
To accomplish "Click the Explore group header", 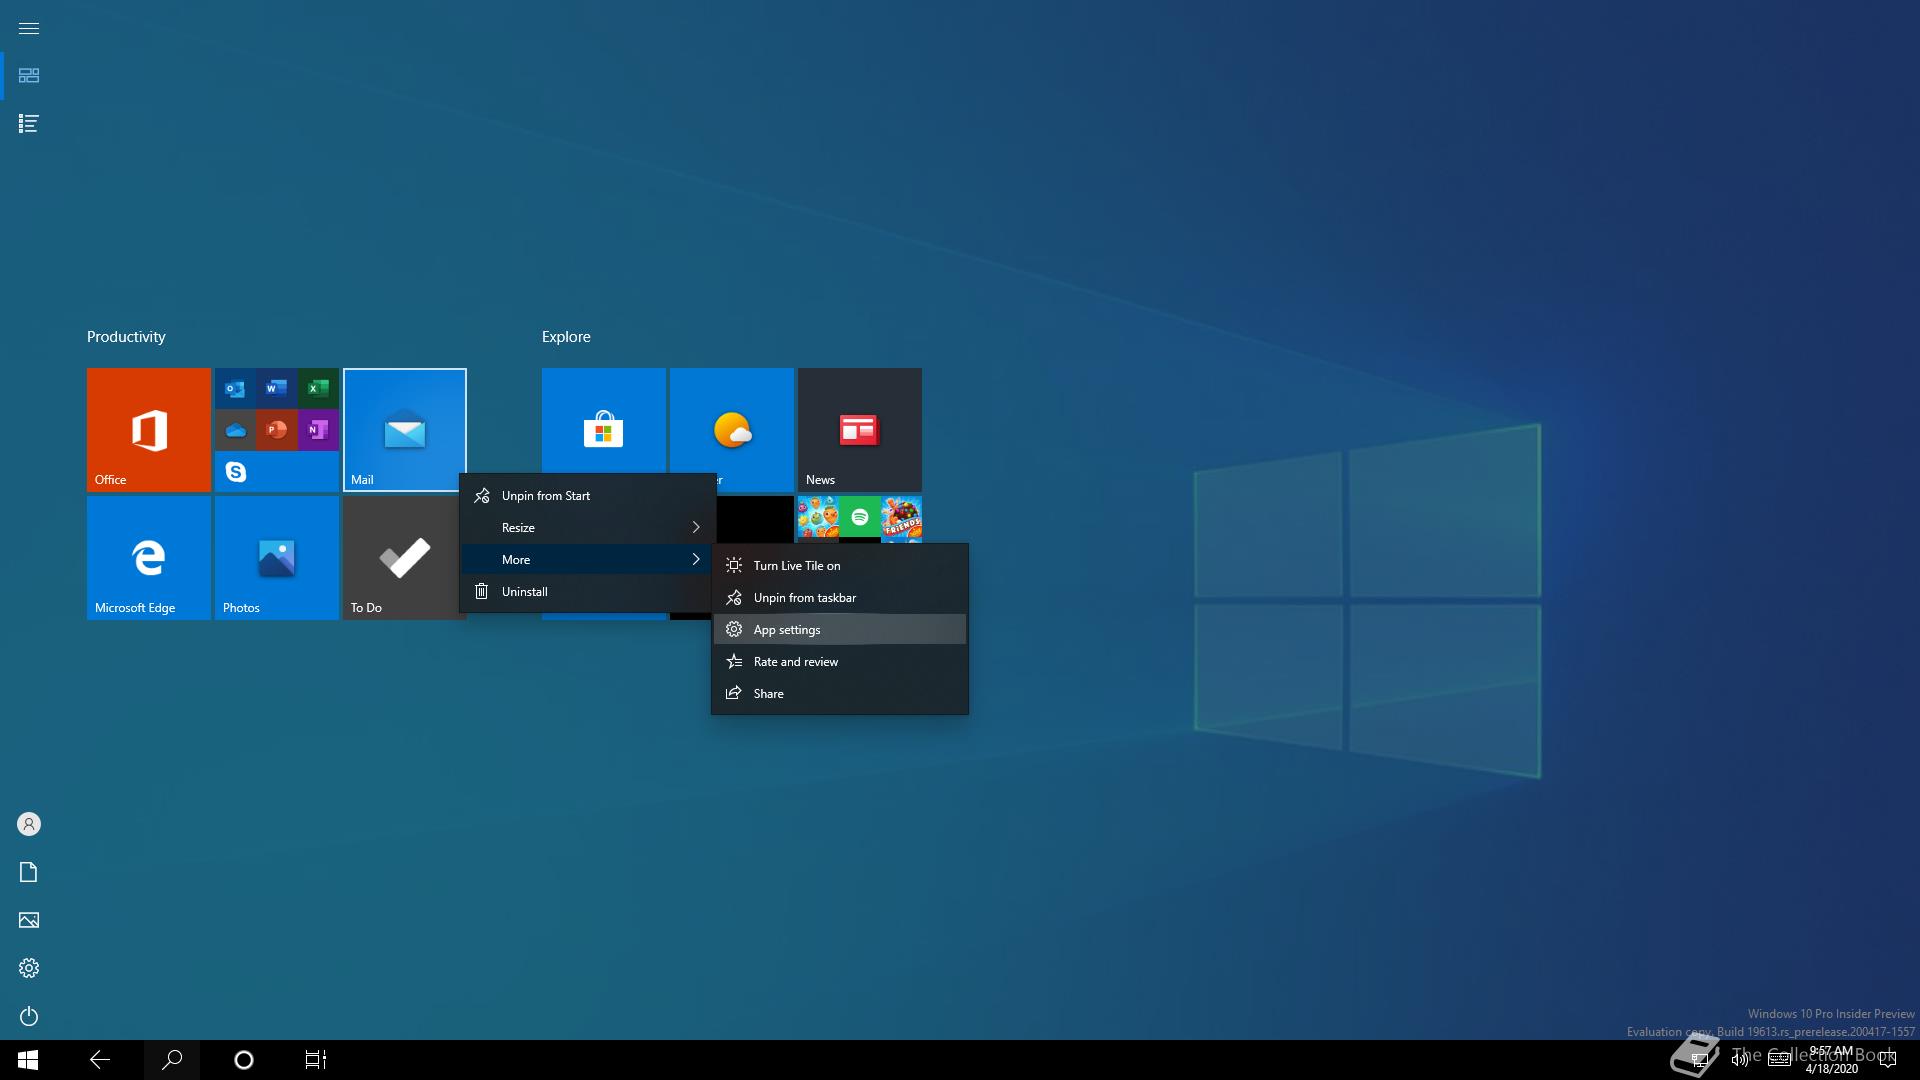I will [x=566, y=337].
